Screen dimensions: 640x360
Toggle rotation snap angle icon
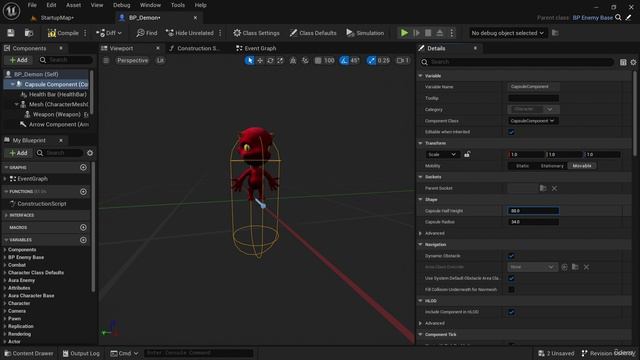tap(344, 60)
